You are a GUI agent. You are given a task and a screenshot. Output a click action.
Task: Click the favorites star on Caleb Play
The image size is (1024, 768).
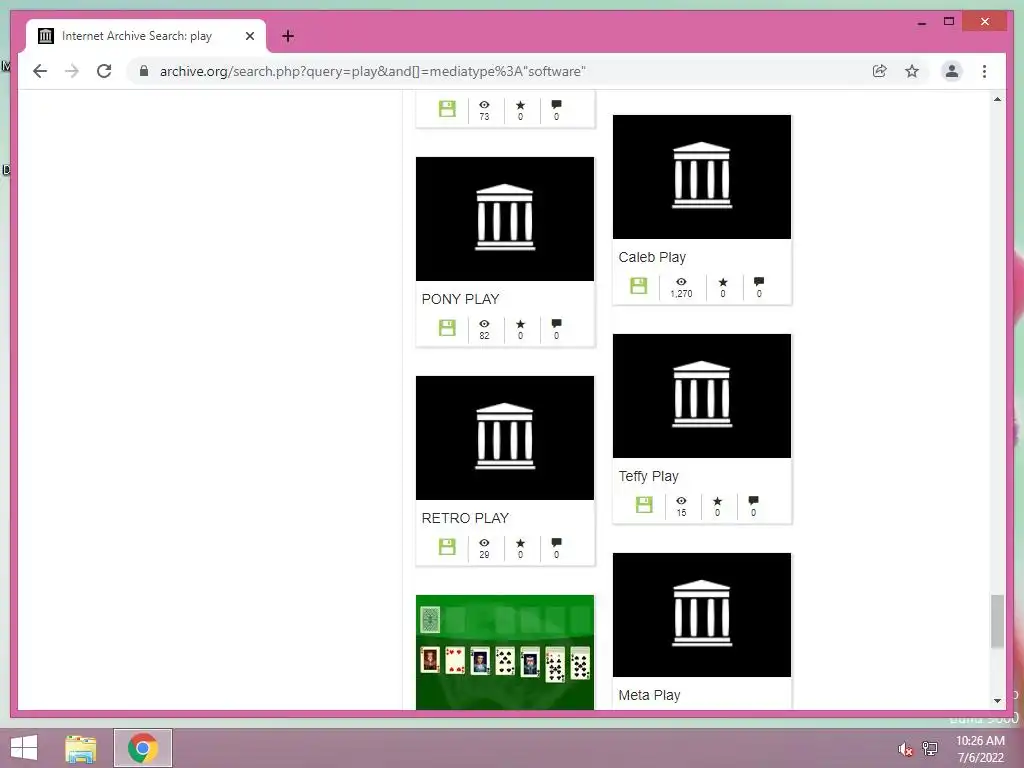[x=723, y=282]
